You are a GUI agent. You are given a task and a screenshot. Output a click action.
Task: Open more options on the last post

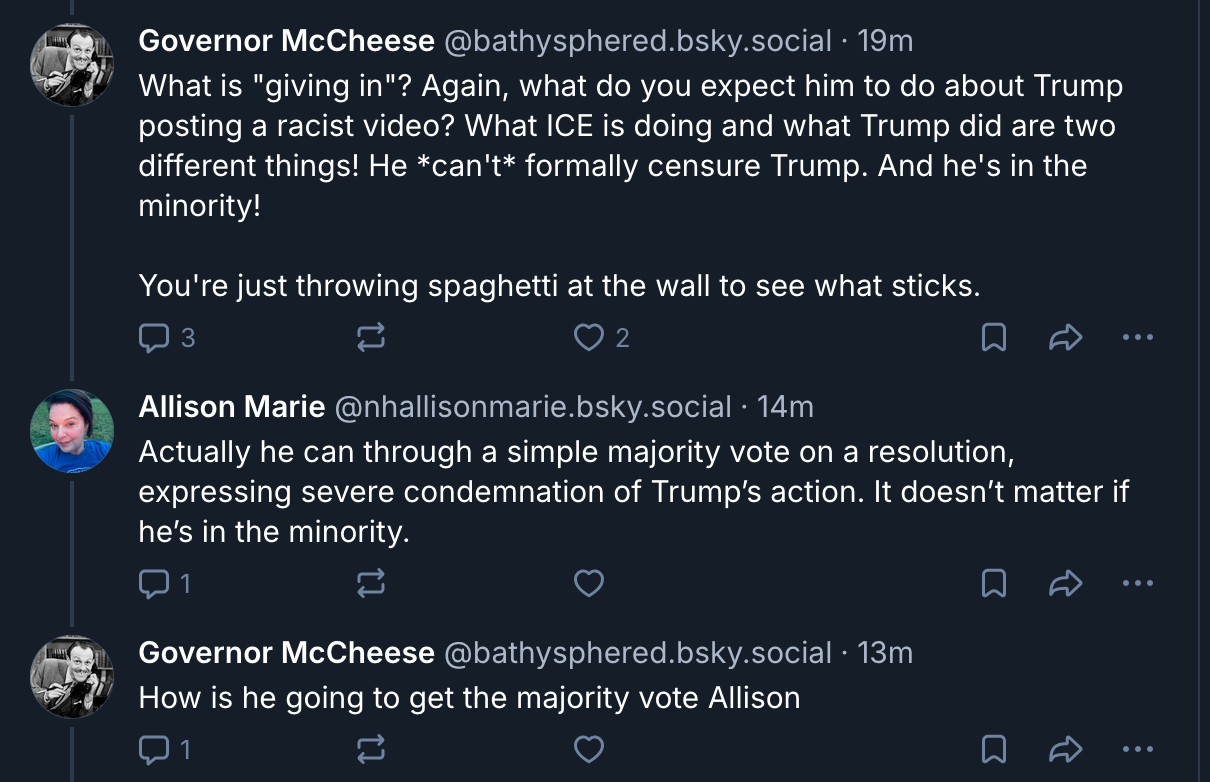(1137, 748)
